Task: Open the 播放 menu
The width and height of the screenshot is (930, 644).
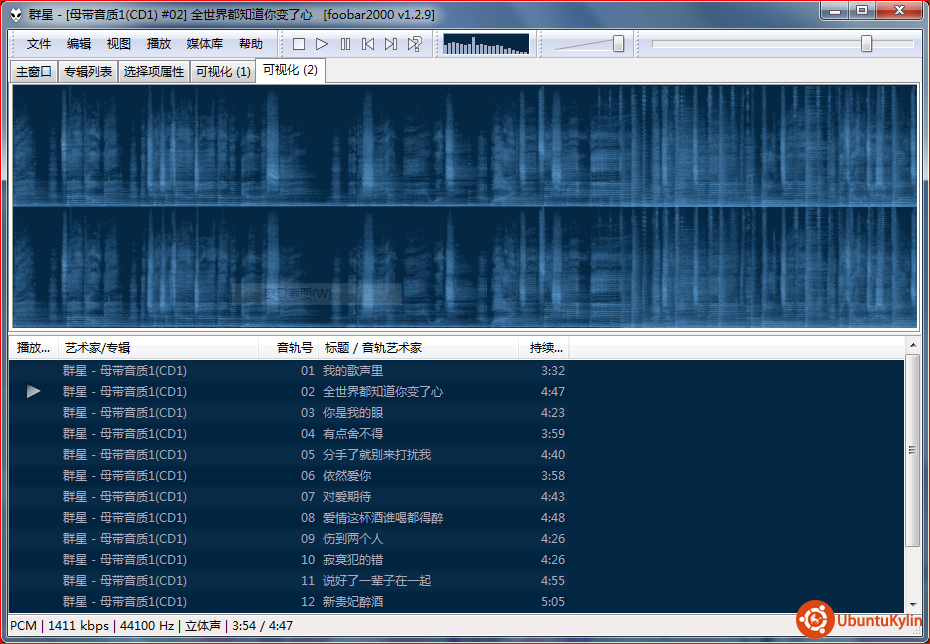Action: click(159, 44)
